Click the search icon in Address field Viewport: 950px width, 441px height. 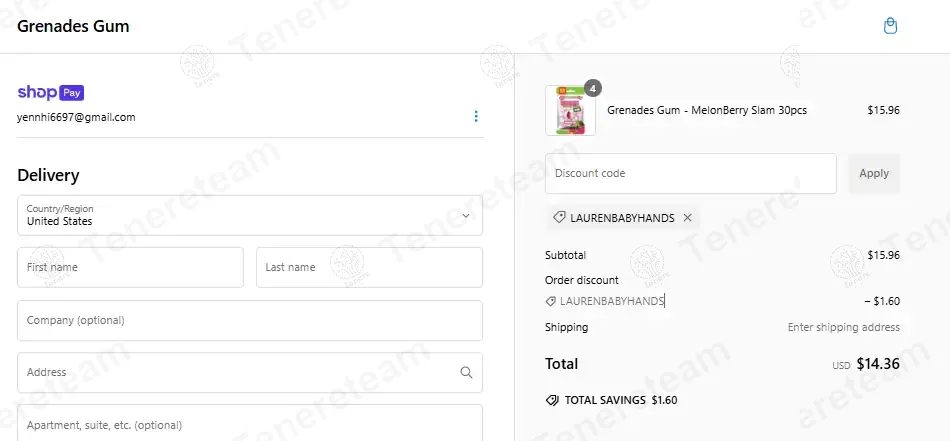pos(466,372)
